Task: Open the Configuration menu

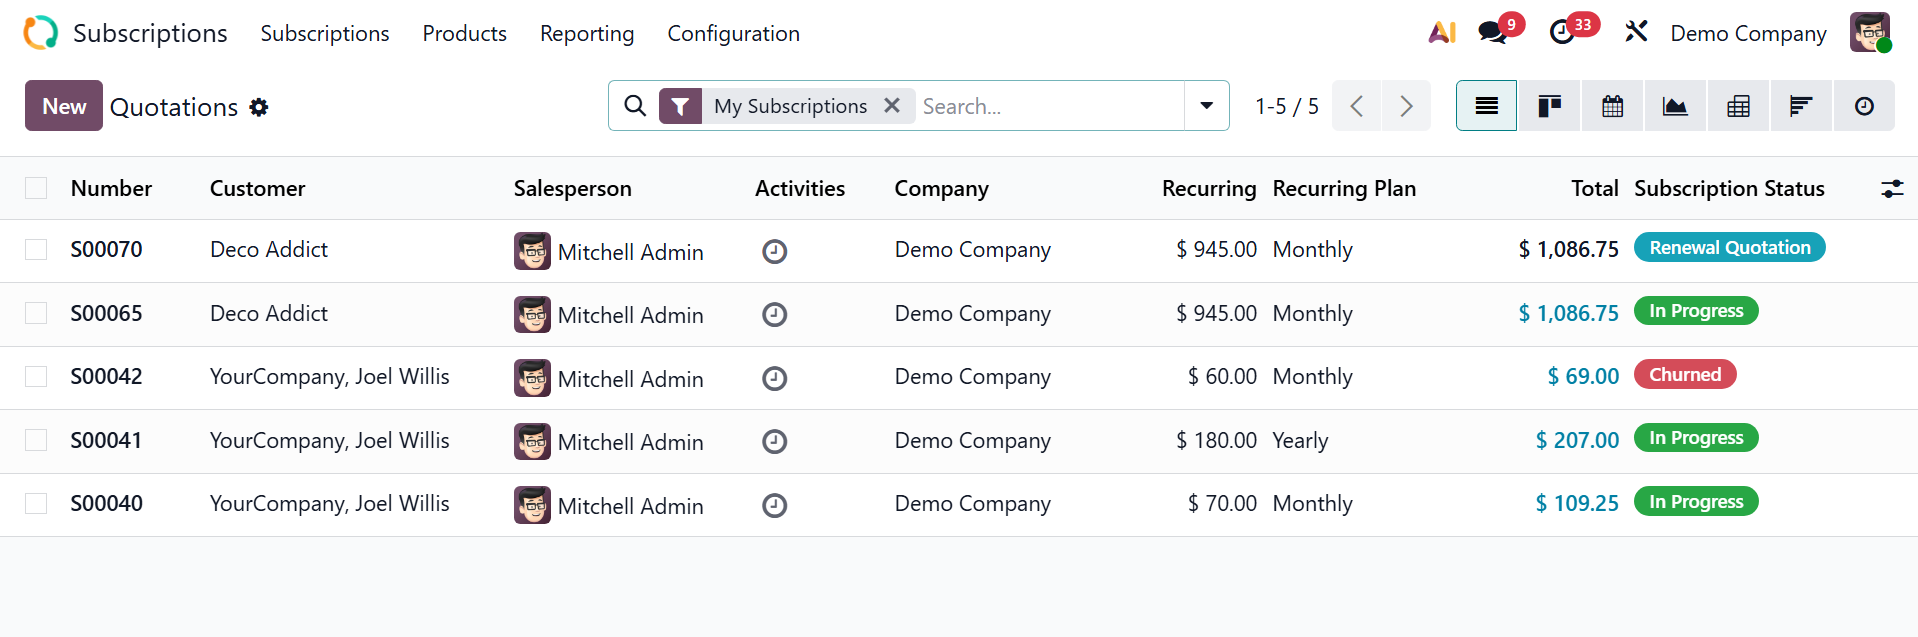Action: point(733,33)
